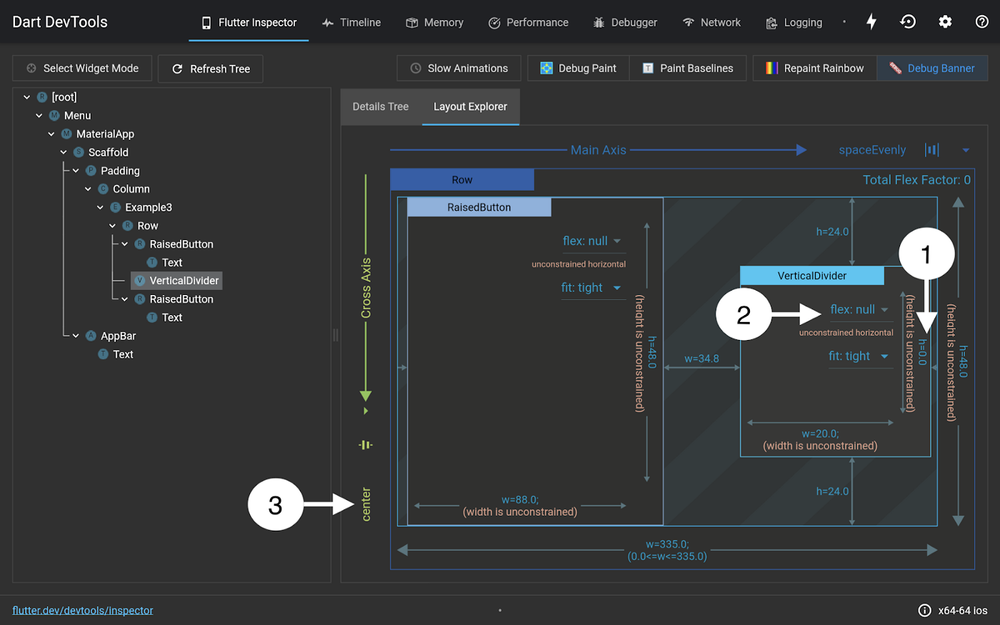This screenshot has height=625, width=1000.
Task: Toggle Debug Paint
Action: coord(579,68)
